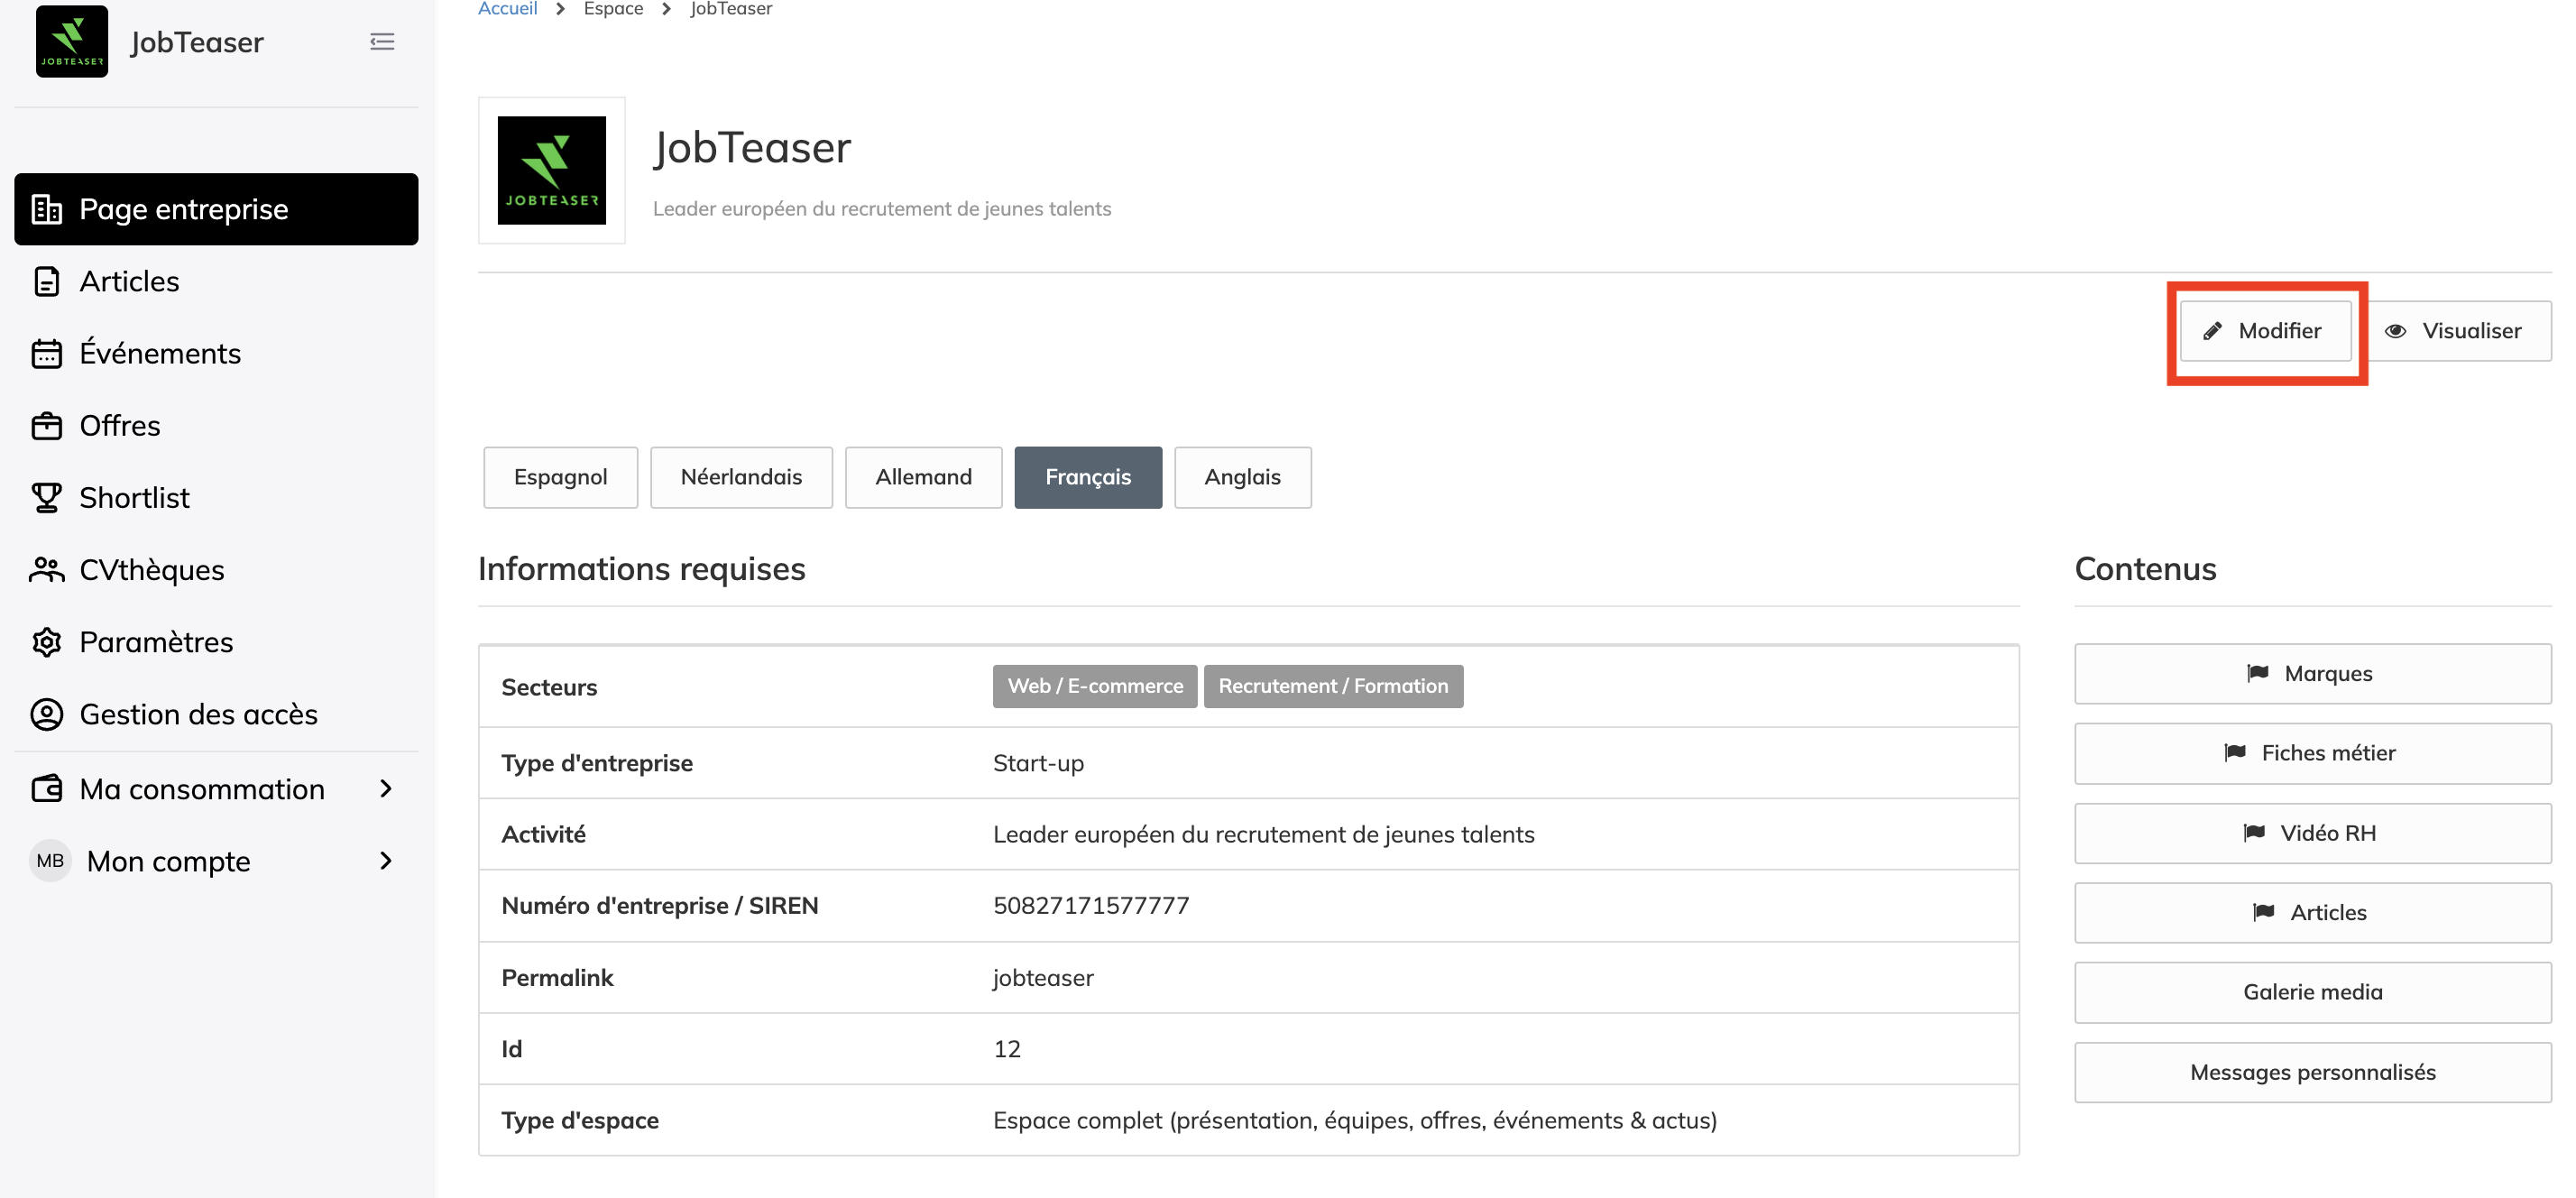
Task: Collapse the sidebar with the hamburger icon
Action: 382,42
